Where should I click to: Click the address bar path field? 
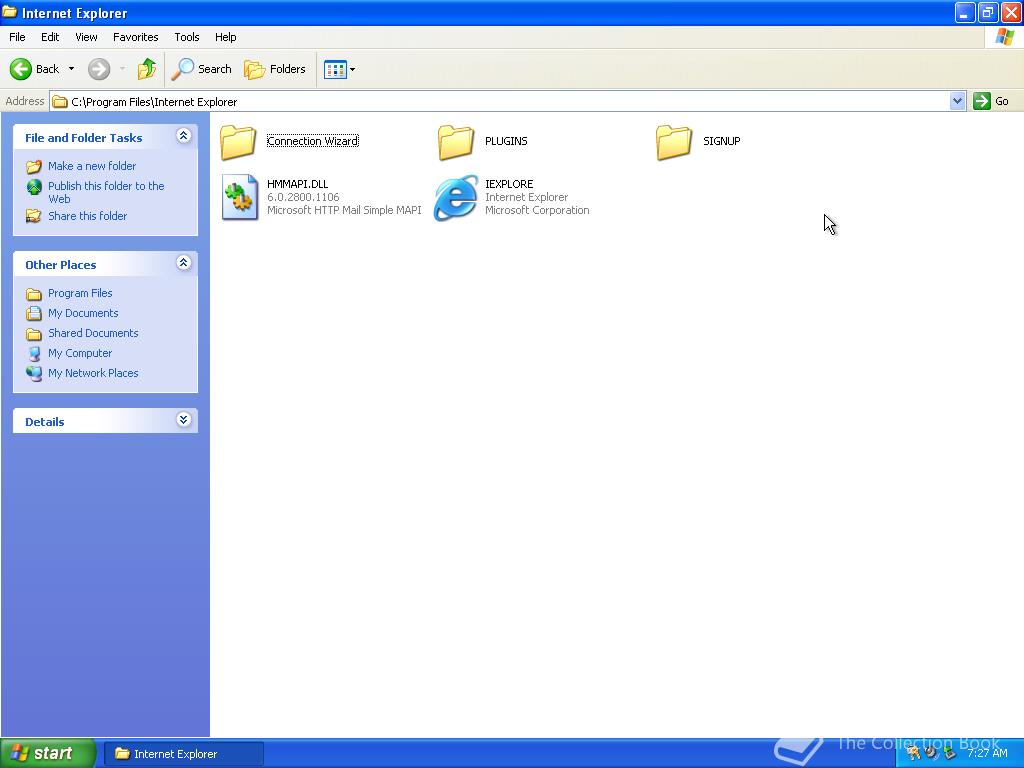[500, 101]
